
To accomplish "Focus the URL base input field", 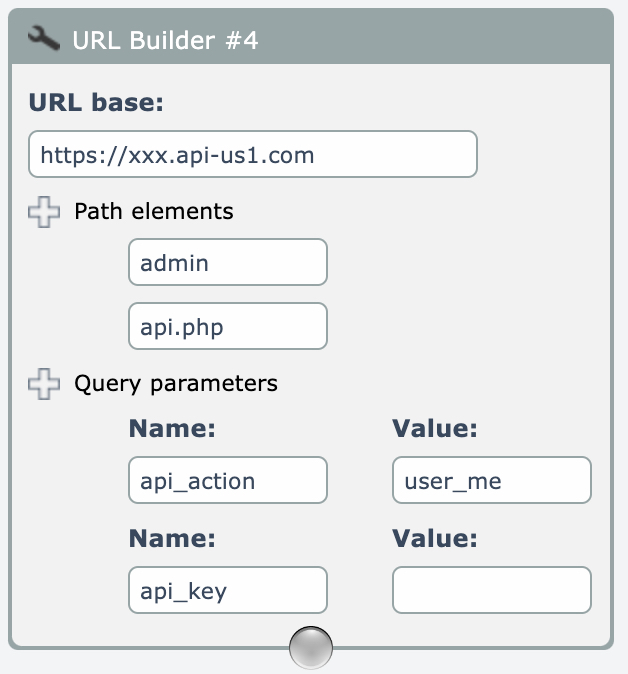I will point(252,154).
